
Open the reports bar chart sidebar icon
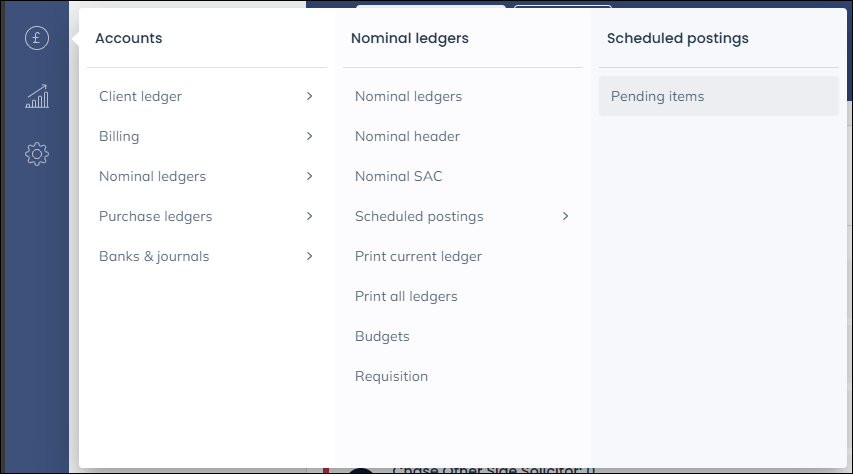37,97
